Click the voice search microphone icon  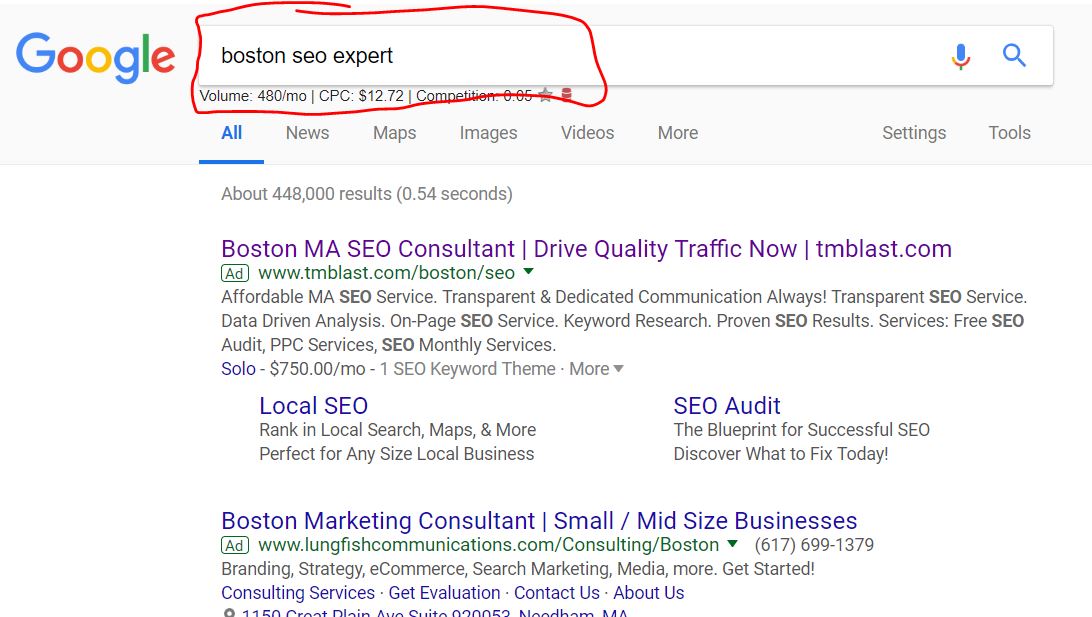(x=961, y=56)
